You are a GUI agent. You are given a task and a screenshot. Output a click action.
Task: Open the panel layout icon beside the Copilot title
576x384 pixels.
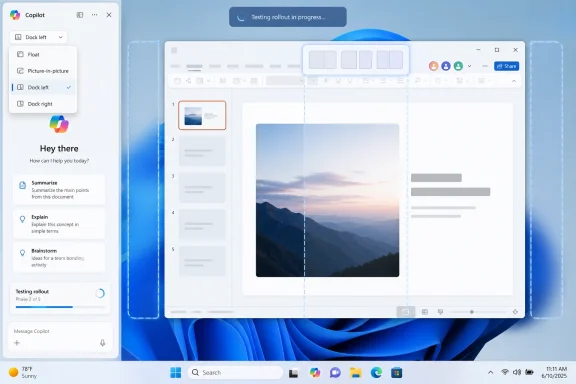point(80,15)
